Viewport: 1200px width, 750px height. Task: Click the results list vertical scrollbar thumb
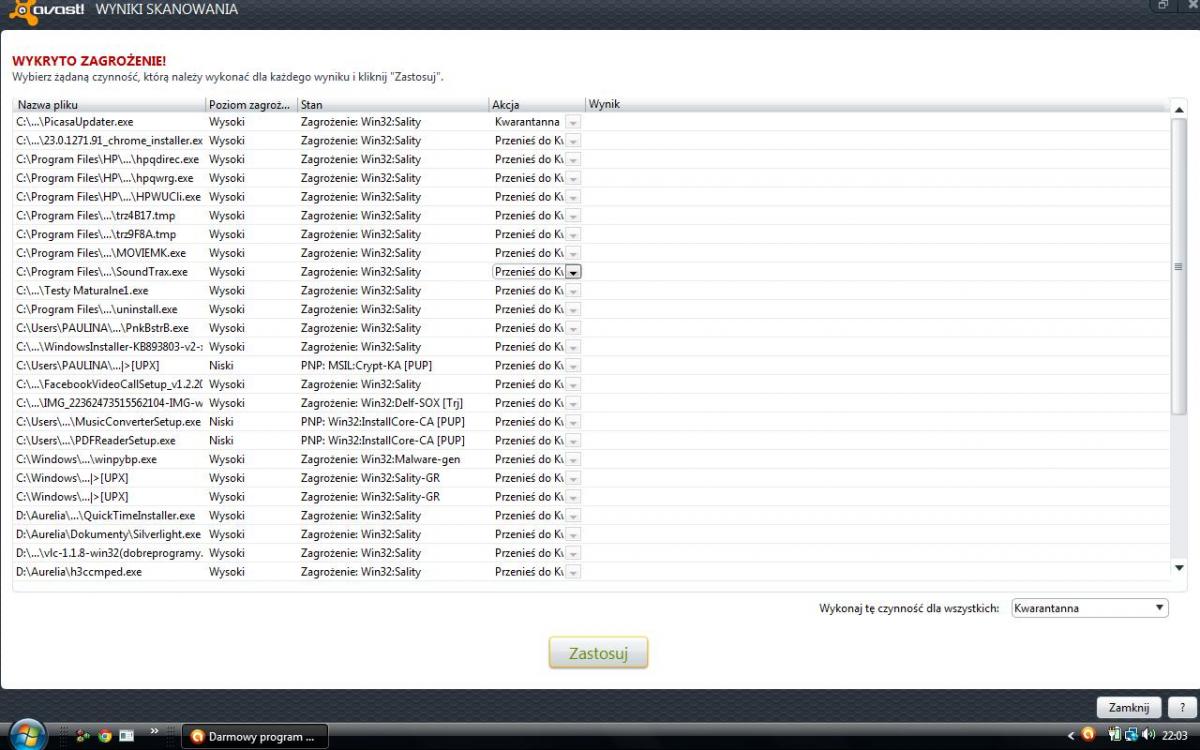pos(1178,267)
